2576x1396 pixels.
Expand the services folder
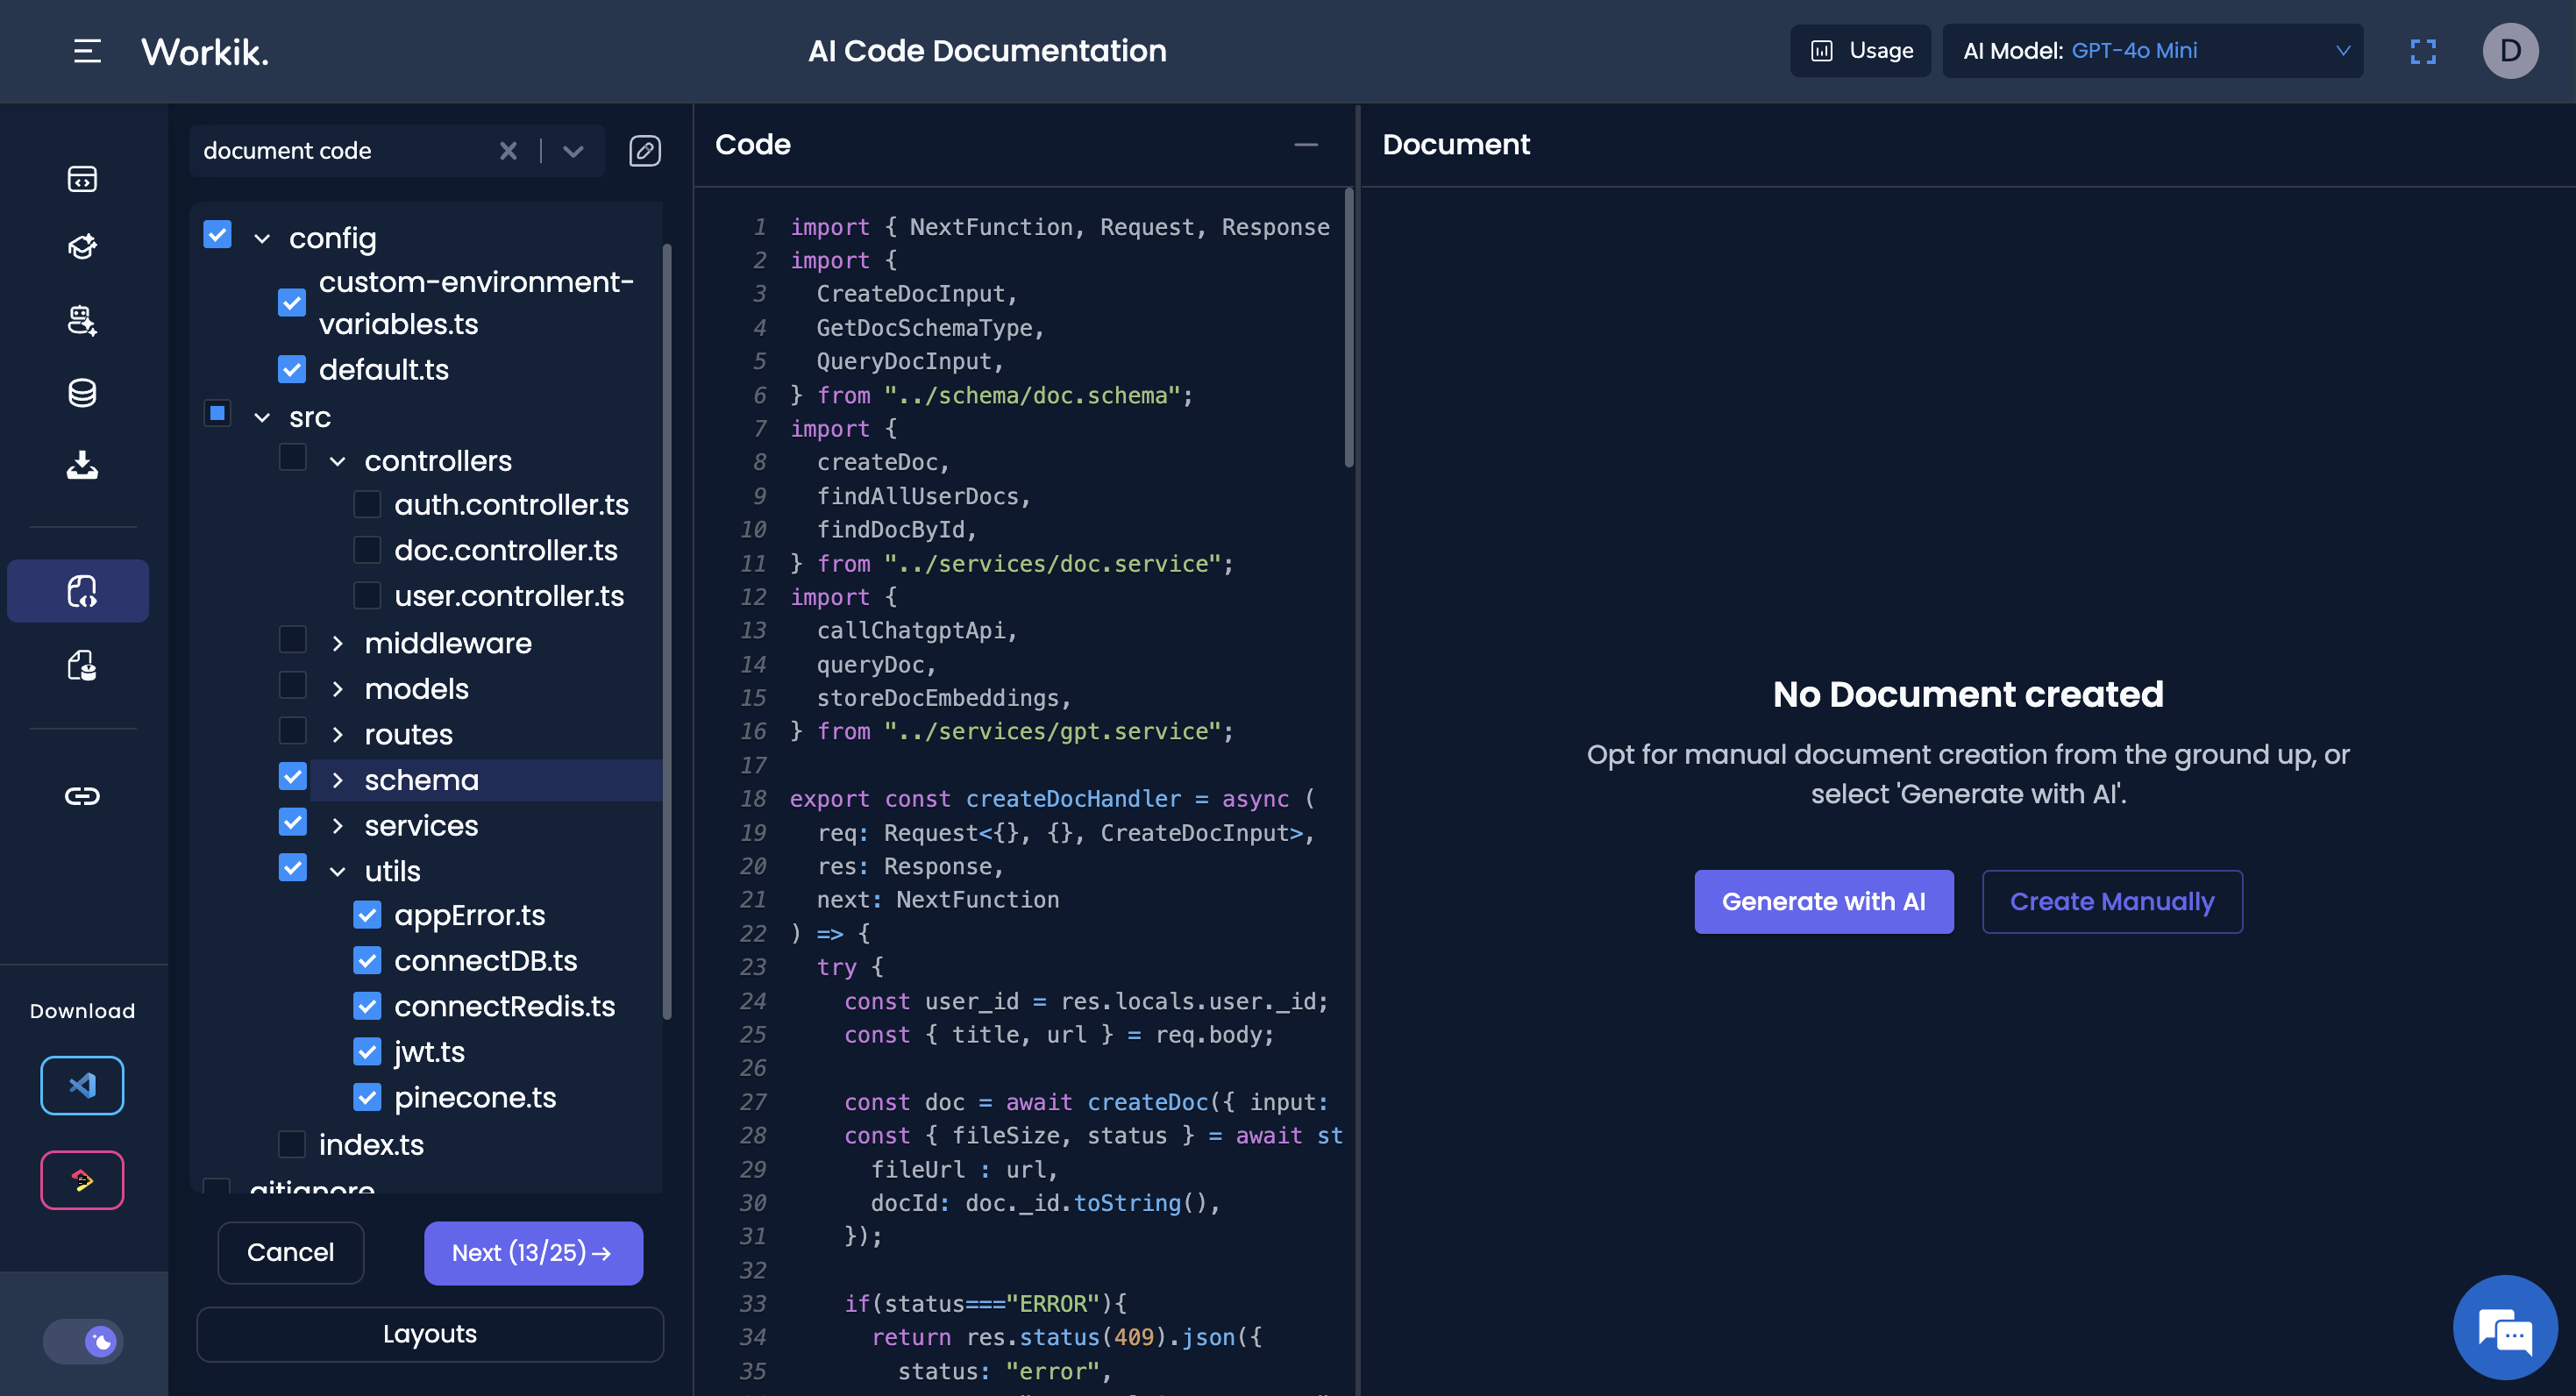point(337,826)
